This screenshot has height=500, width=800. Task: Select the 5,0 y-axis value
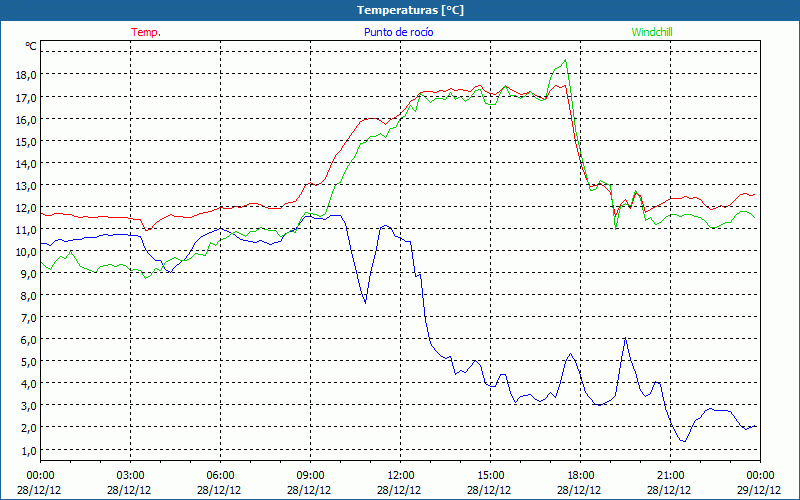point(28,362)
